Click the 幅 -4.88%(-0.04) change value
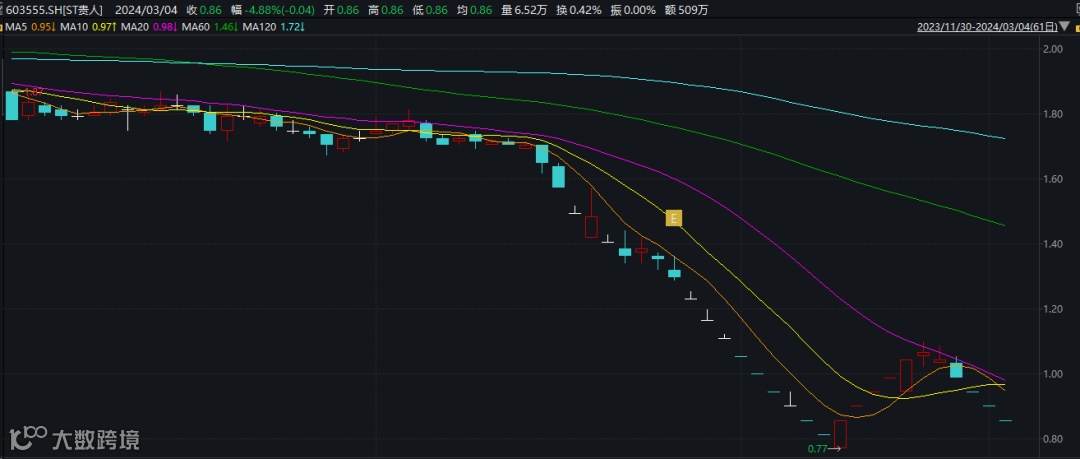The image size is (1080, 459). click(273, 10)
